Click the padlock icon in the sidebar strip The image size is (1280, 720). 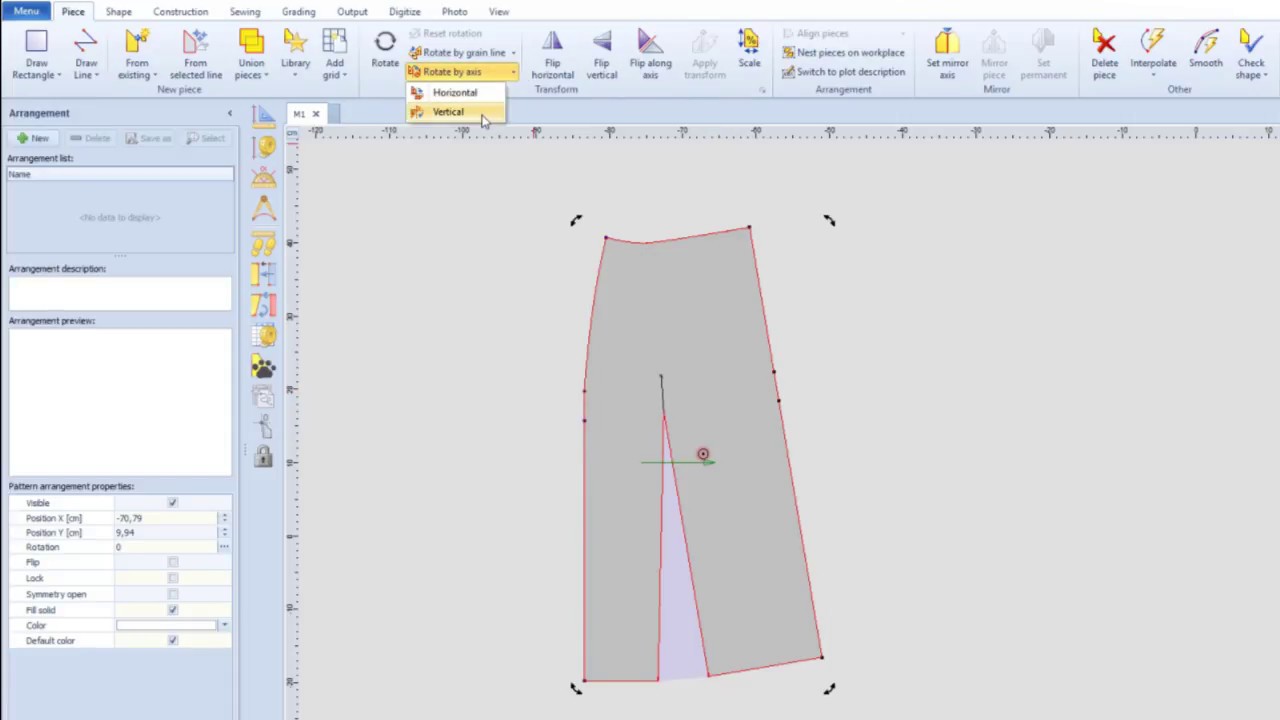[x=263, y=456]
